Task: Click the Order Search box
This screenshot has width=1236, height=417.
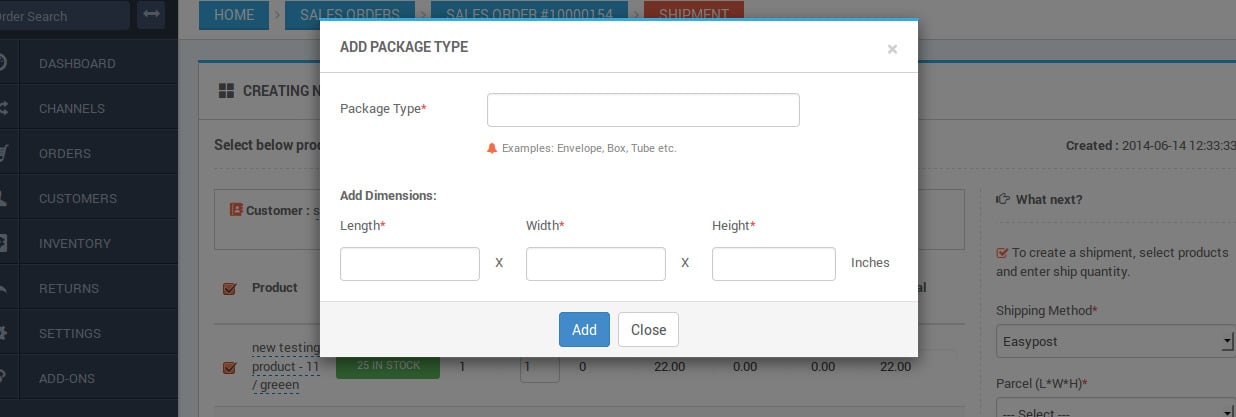Action: click(x=65, y=15)
